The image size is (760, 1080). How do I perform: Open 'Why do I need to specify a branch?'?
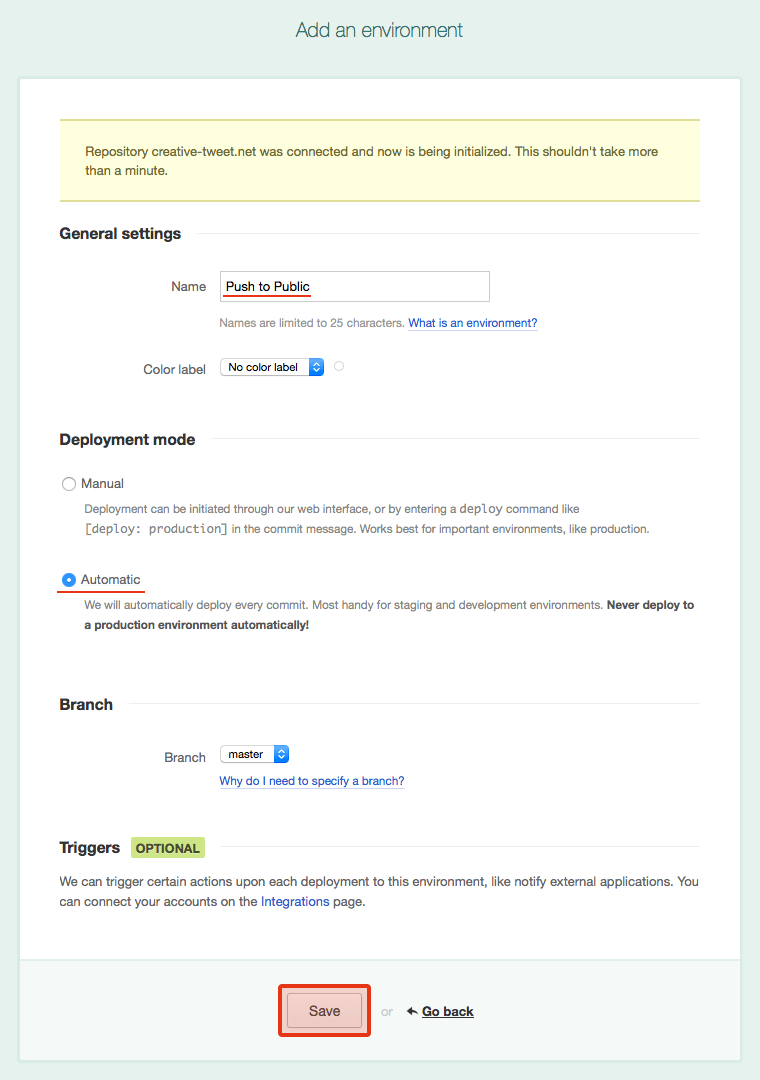[x=312, y=781]
